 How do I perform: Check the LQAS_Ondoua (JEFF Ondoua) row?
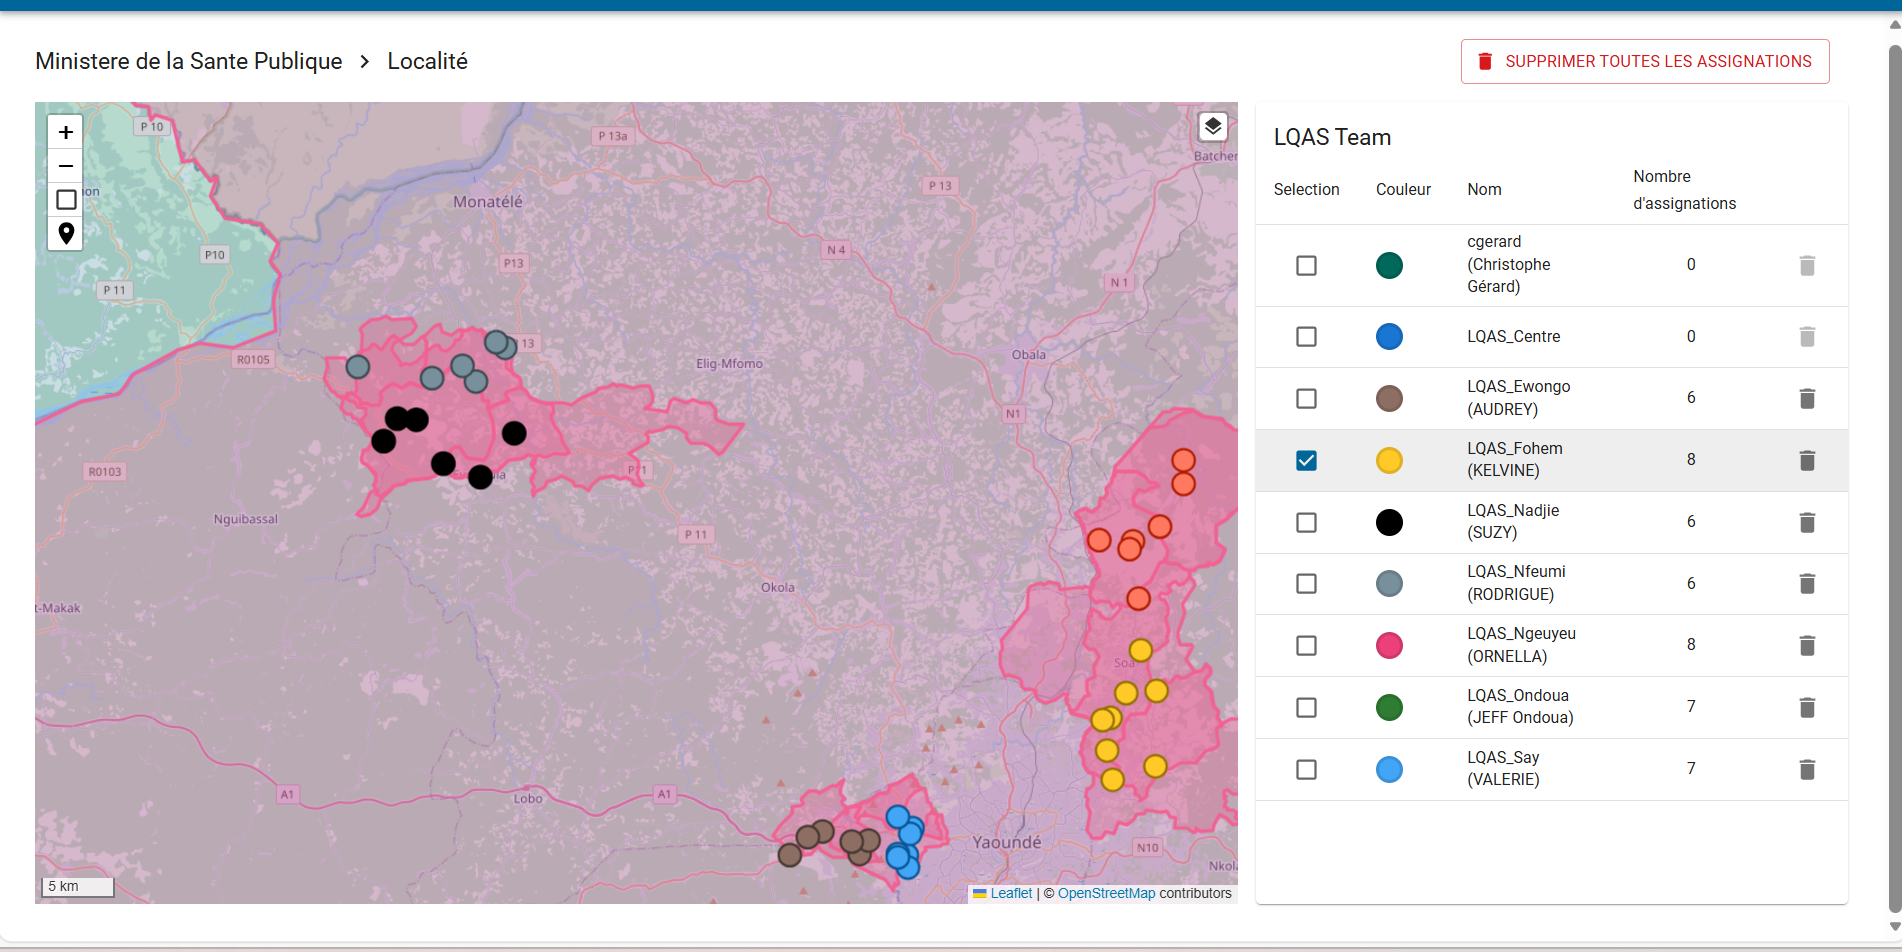(1306, 707)
